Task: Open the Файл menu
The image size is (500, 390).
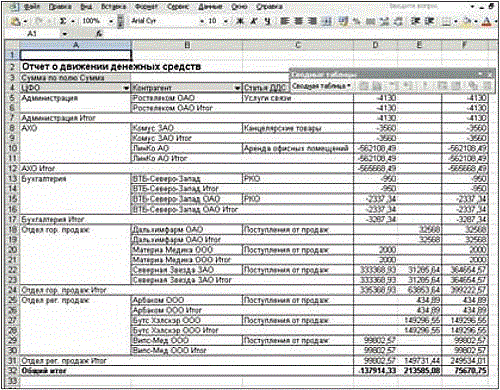Action: pyautogui.click(x=32, y=7)
